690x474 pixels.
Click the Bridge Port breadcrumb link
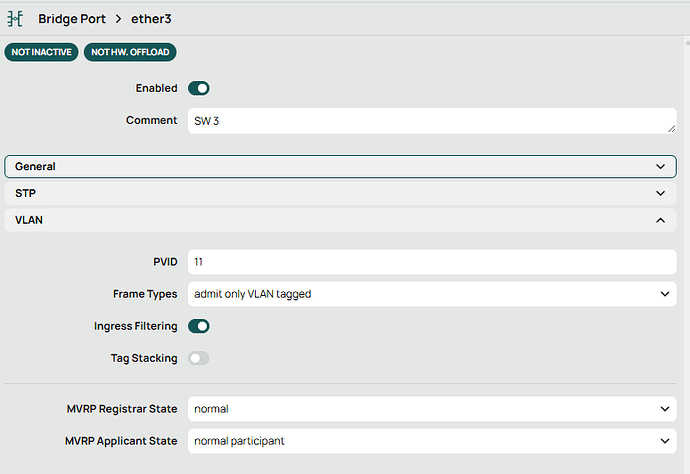tap(74, 19)
